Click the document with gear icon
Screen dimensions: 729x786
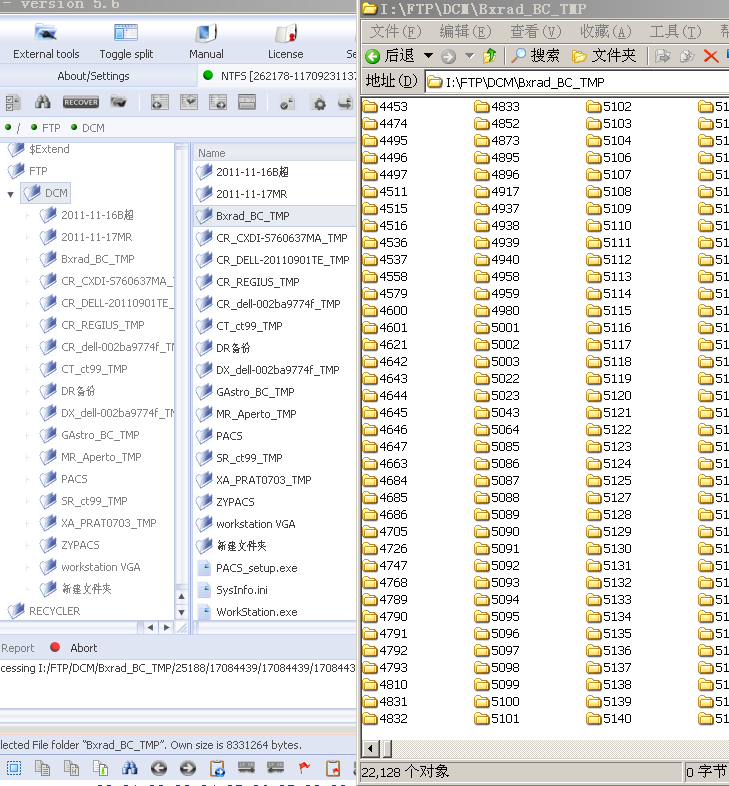[319, 103]
